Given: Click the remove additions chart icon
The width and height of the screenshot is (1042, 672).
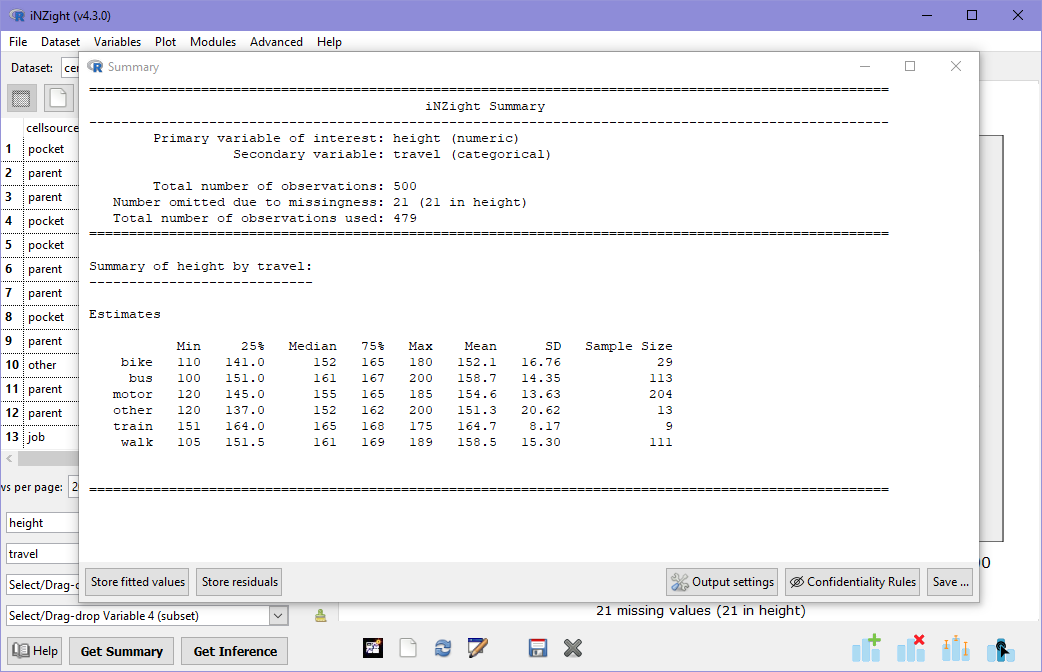Looking at the screenshot, I should (910, 648).
